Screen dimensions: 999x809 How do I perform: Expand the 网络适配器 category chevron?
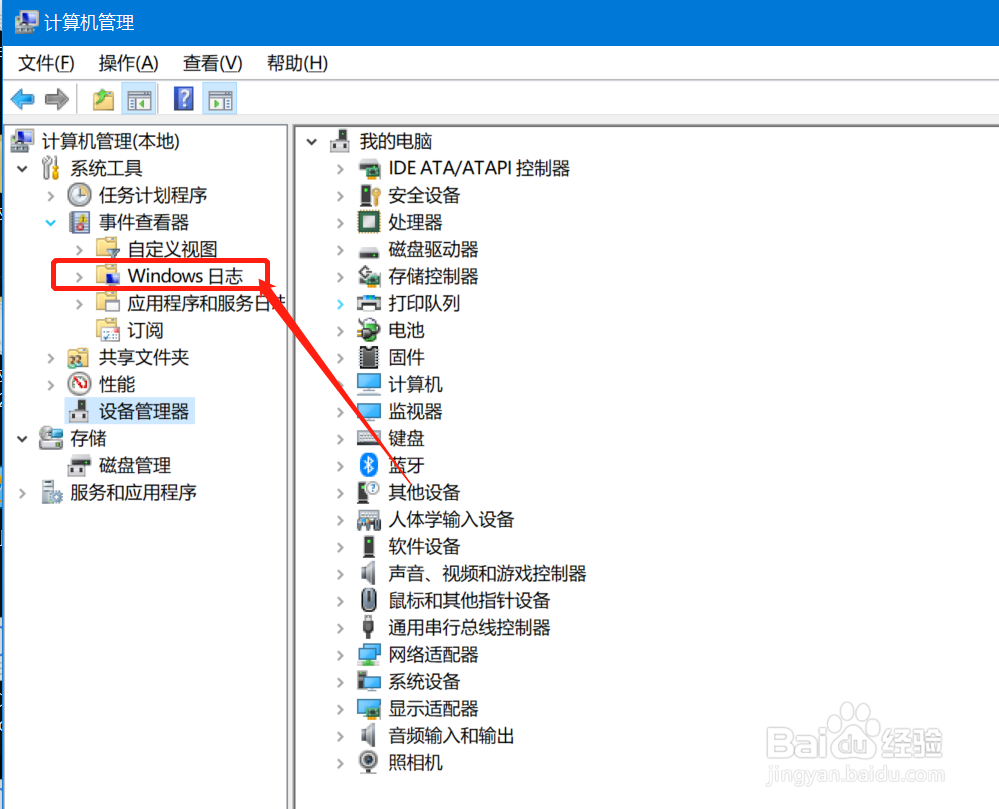[339, 654]
